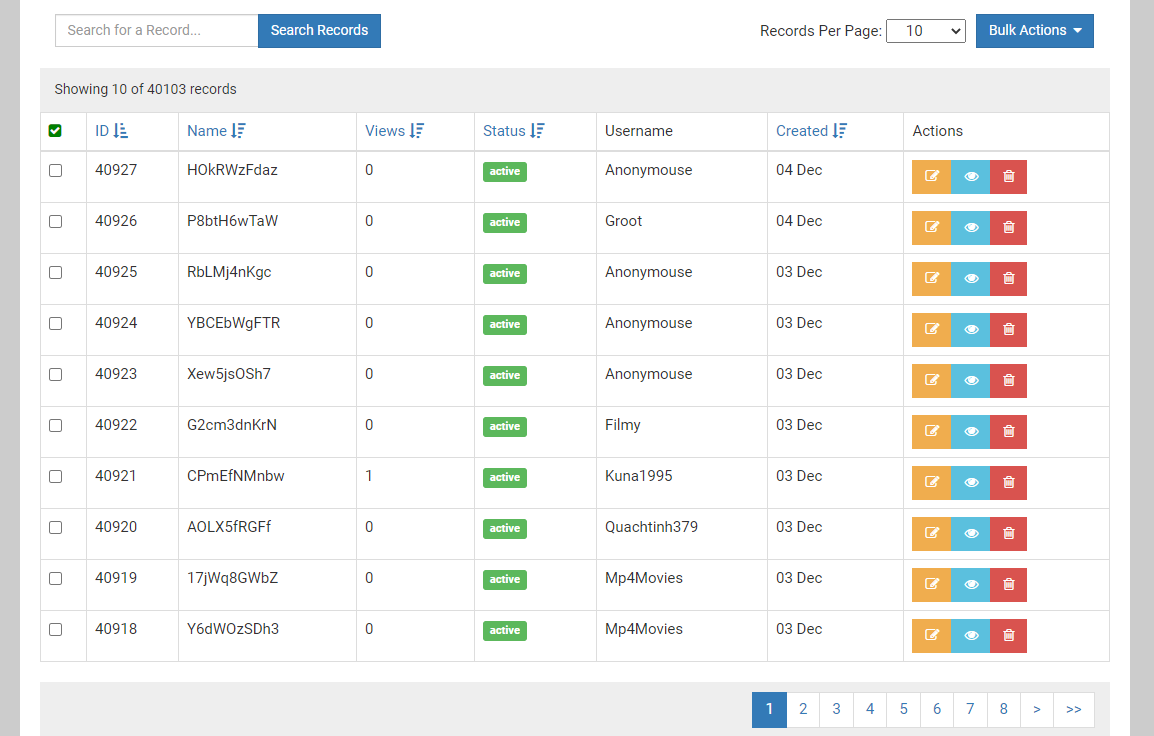Open the Records Per Page dropdown
The height and width of the screenshot is (736, 1154).
coord(925,30)
